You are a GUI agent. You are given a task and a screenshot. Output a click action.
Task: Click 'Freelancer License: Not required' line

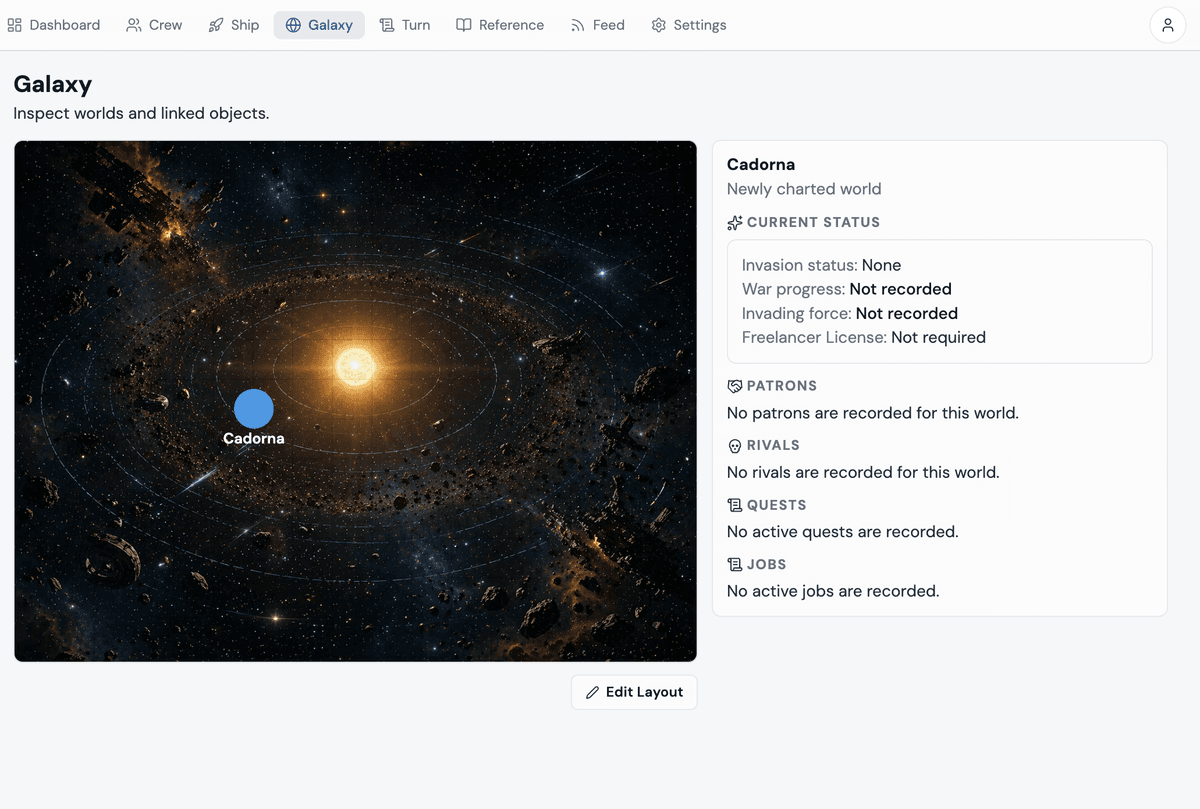tap(864, 337)
